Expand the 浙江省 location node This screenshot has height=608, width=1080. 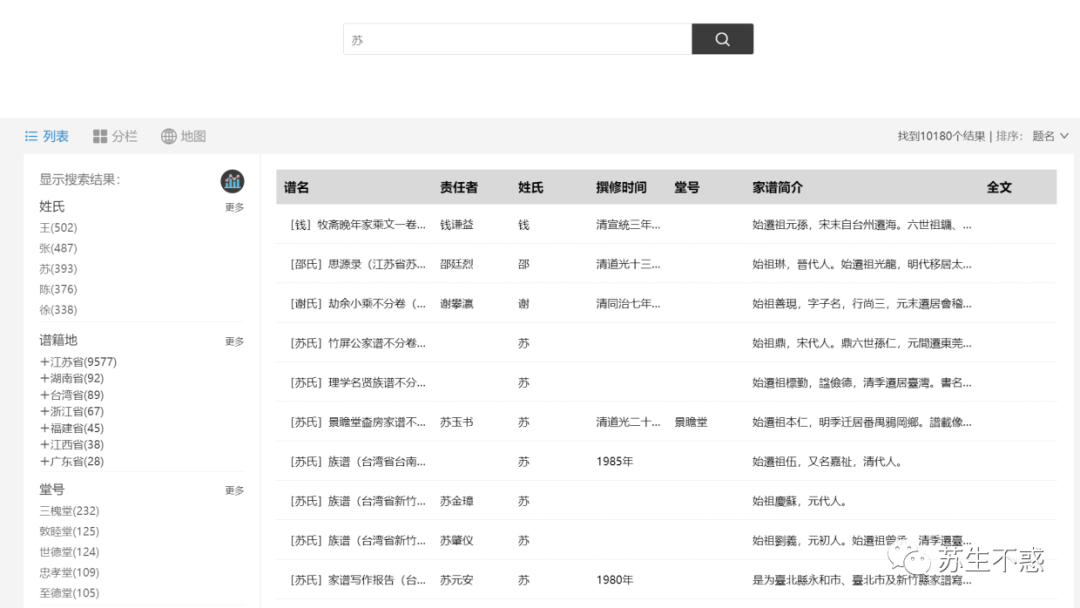[x=45, y=411]
